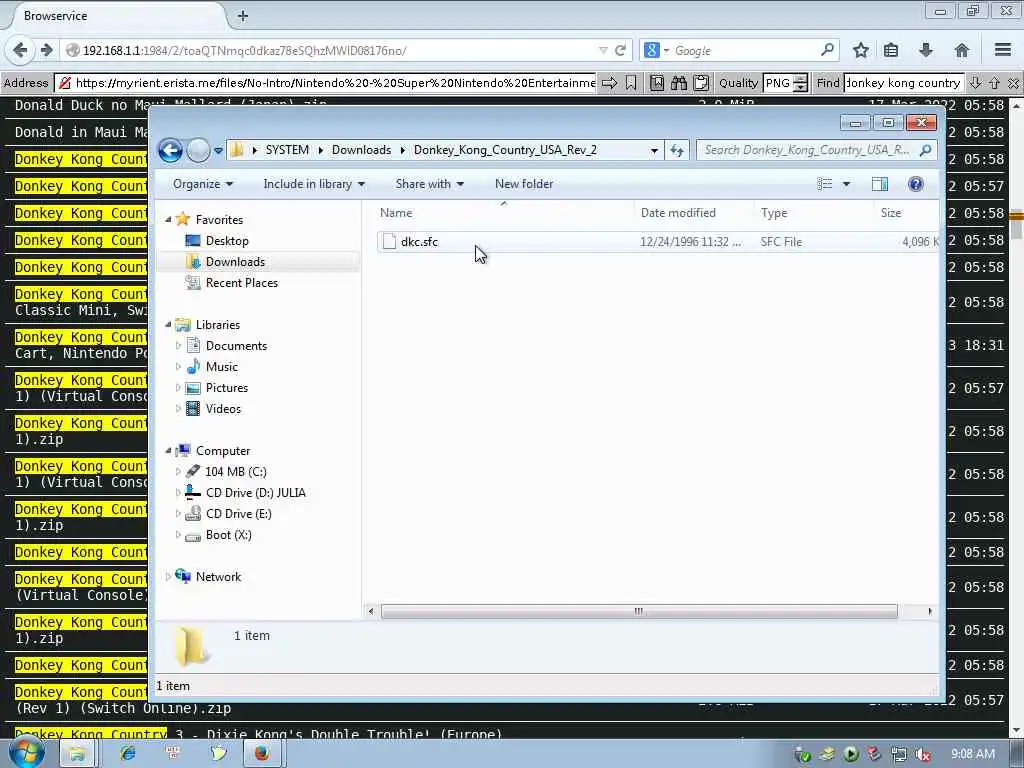Collapse the Computer node

[x=168, y=451]
